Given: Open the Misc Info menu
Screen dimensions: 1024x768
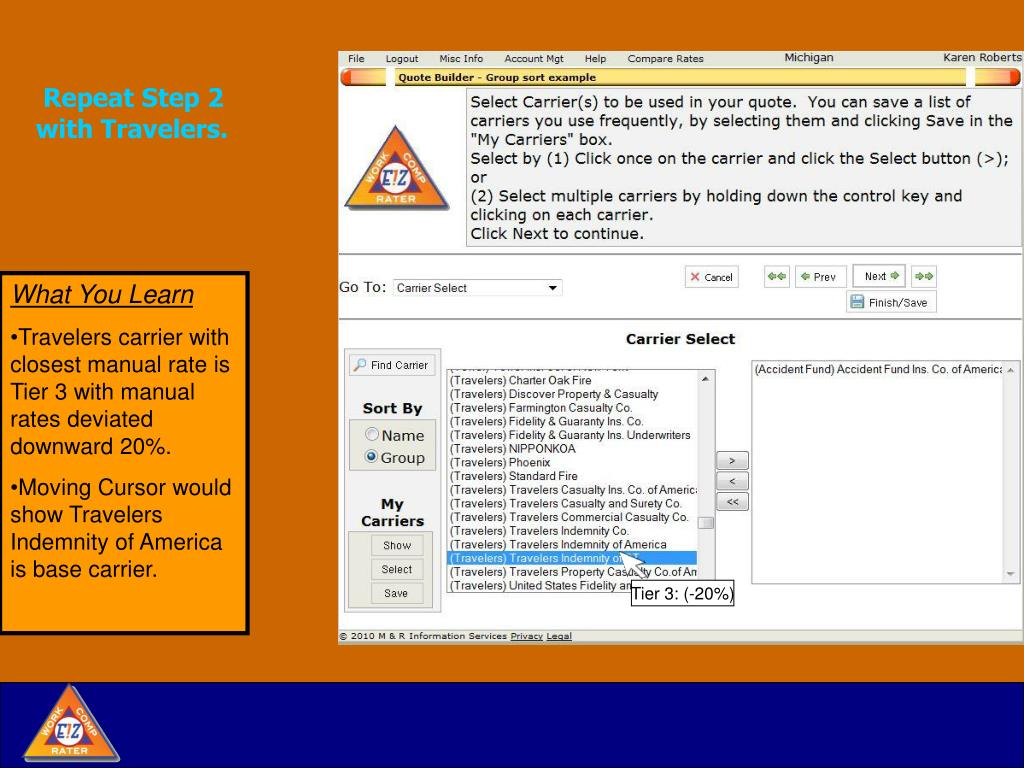Looking at the screenshot, I should (461, 59).
